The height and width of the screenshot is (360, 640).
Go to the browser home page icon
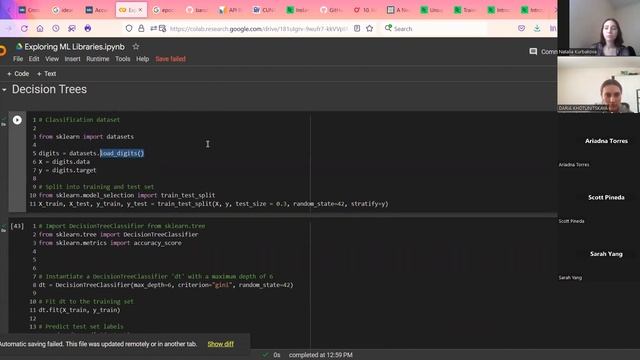coord(40,29)
